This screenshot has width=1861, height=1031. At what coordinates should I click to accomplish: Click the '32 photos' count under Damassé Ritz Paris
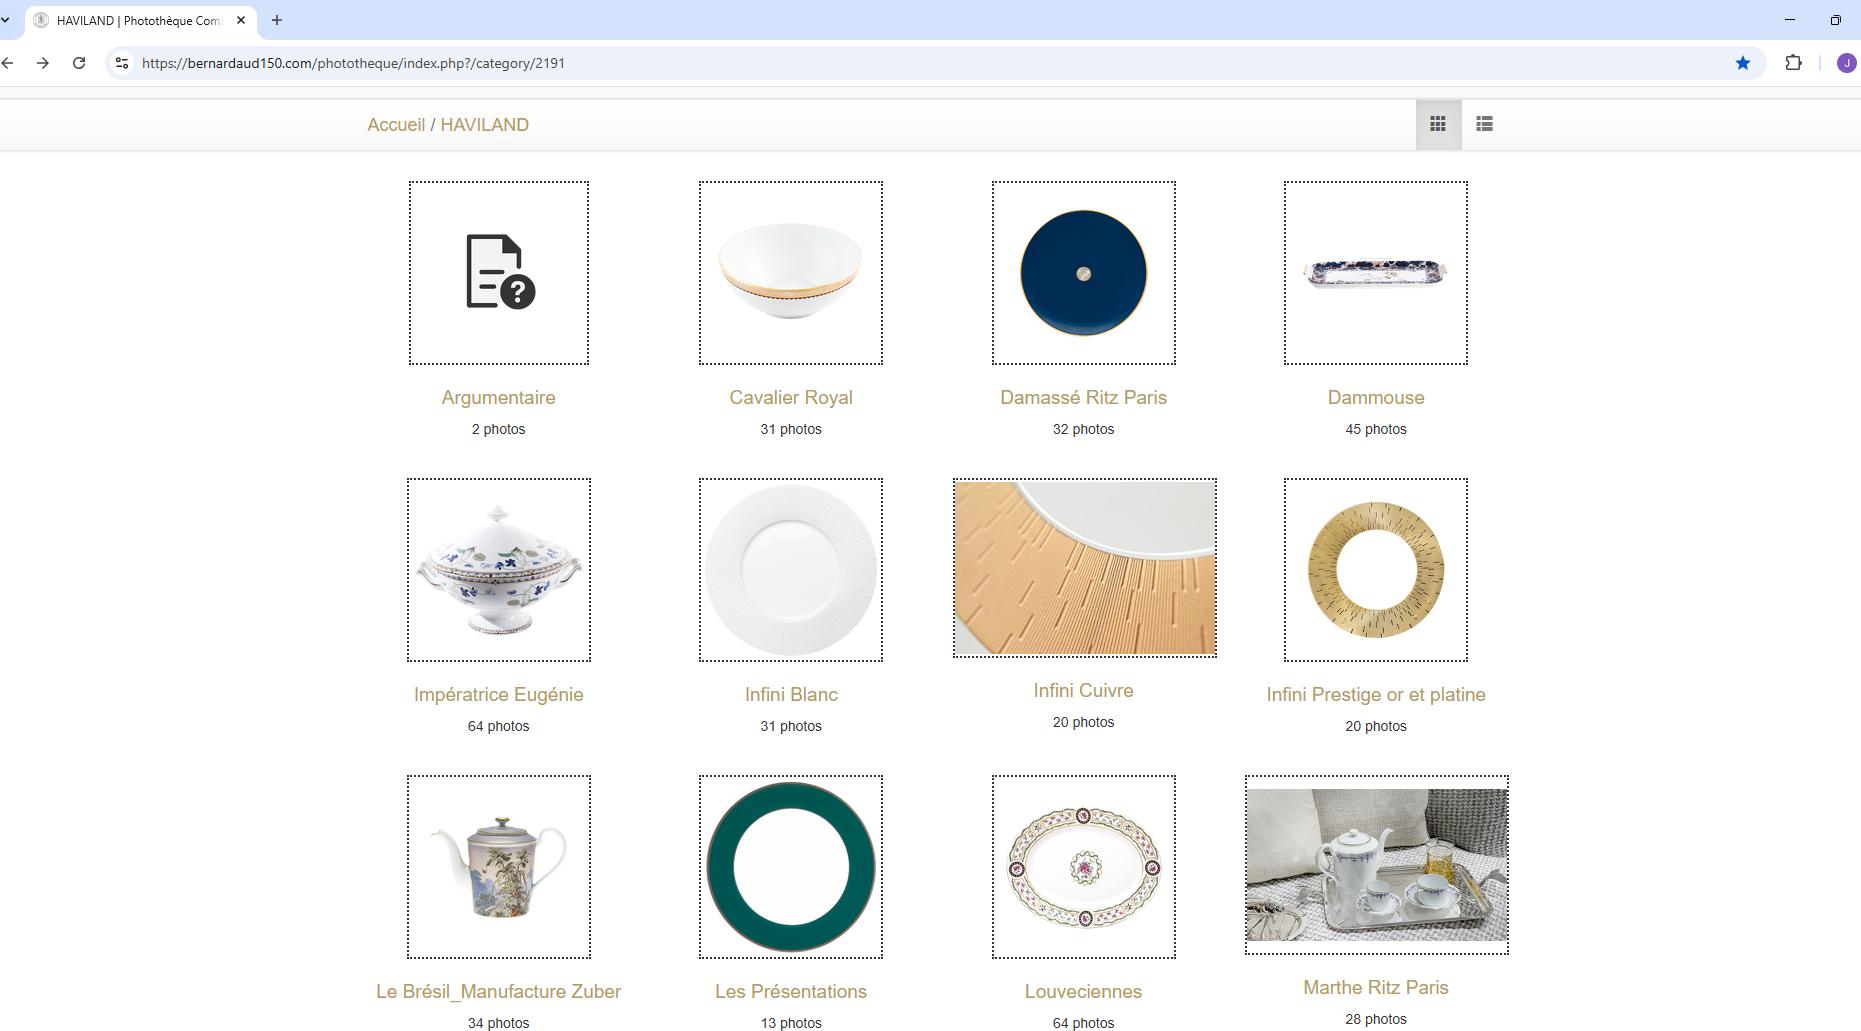coord(1084,429)
